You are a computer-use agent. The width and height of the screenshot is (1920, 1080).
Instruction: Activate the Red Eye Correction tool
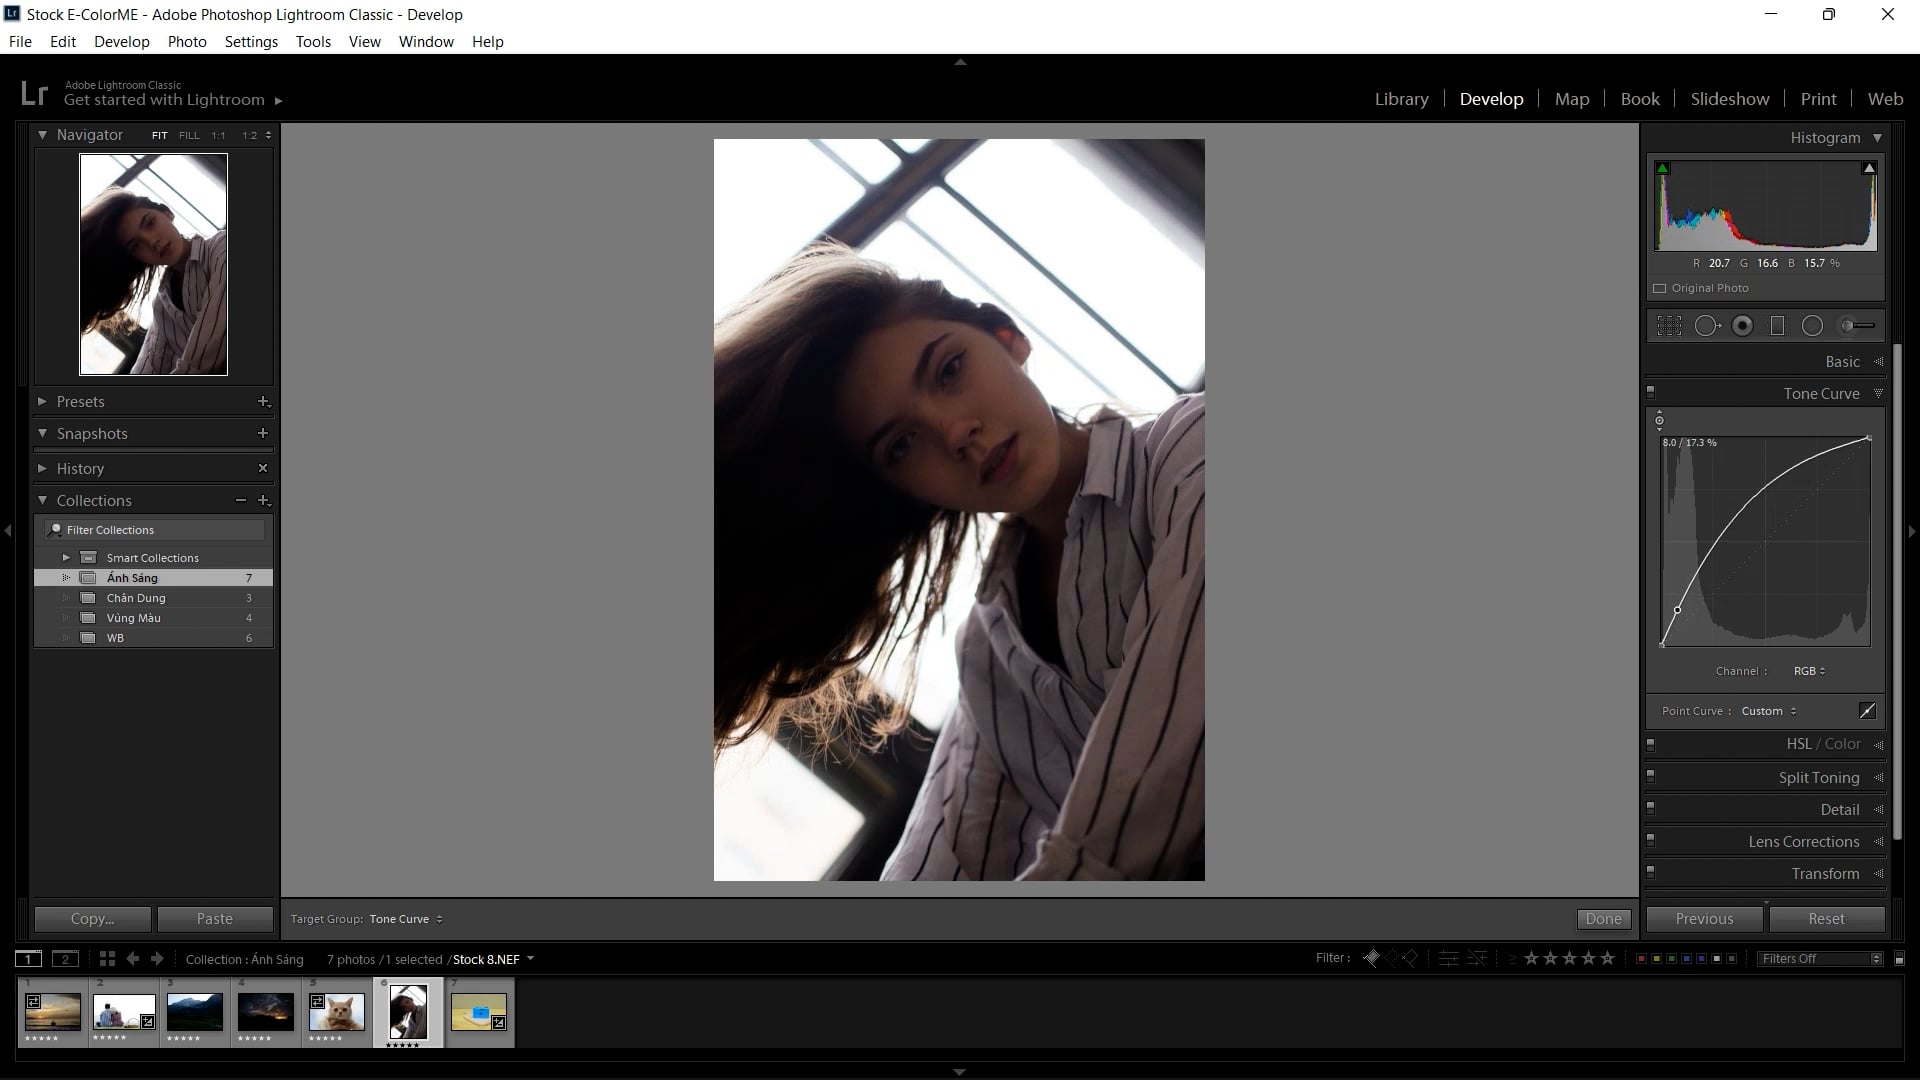(1742, 326)
